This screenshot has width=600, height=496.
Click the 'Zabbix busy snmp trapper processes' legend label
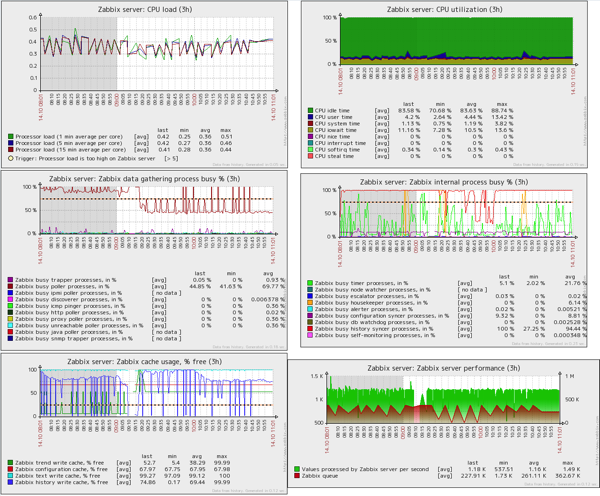click(74, 339)
